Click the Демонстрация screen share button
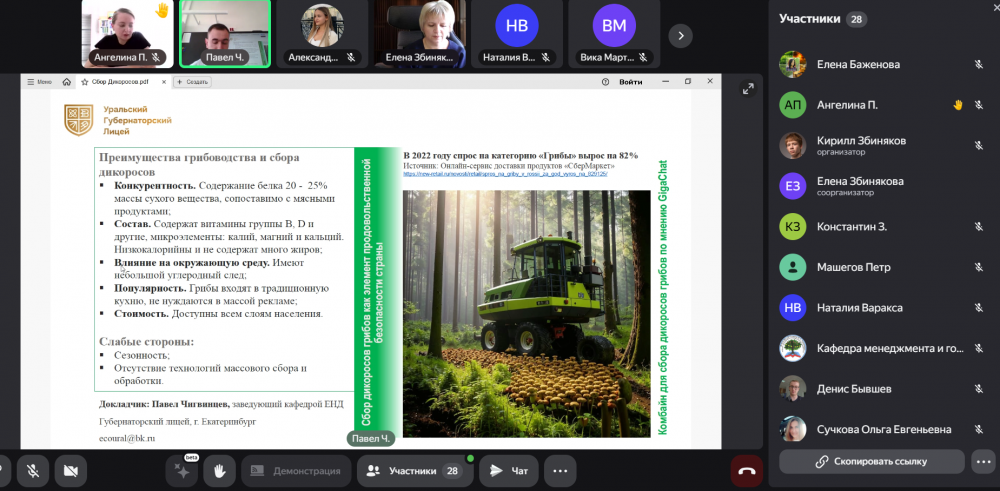 [296, 470]
